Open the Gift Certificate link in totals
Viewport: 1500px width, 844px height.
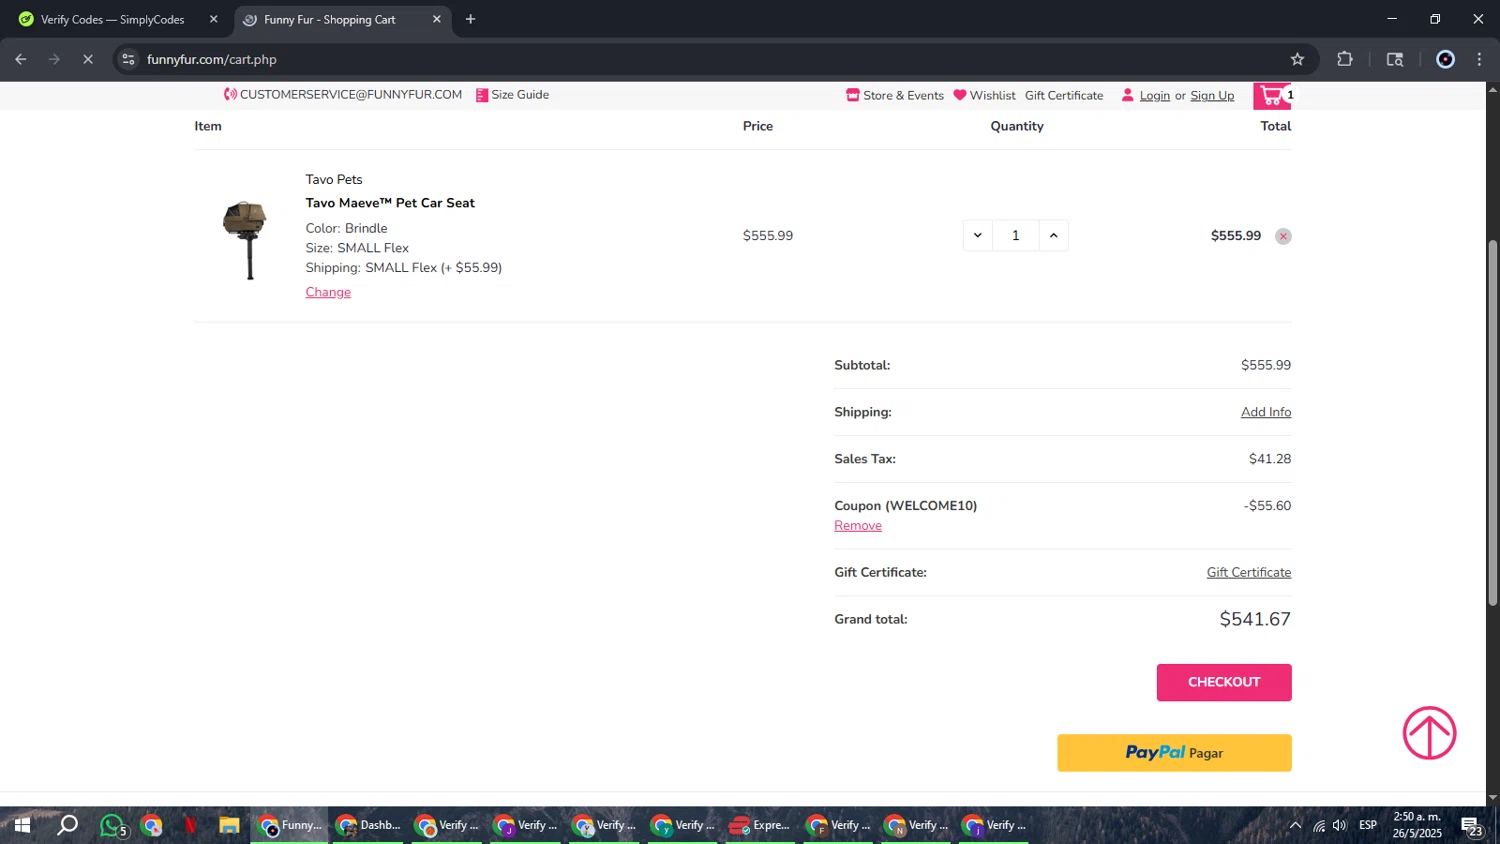(x=1249, y=572)
